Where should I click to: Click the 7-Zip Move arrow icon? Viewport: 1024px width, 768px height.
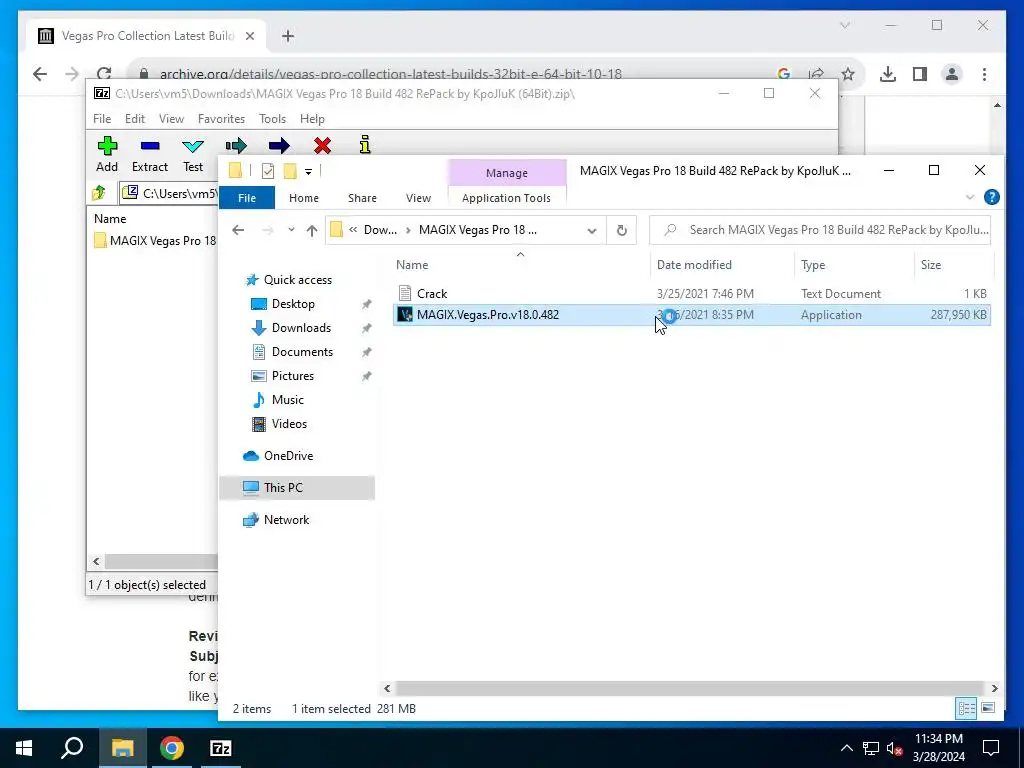[x=279, y=145]
